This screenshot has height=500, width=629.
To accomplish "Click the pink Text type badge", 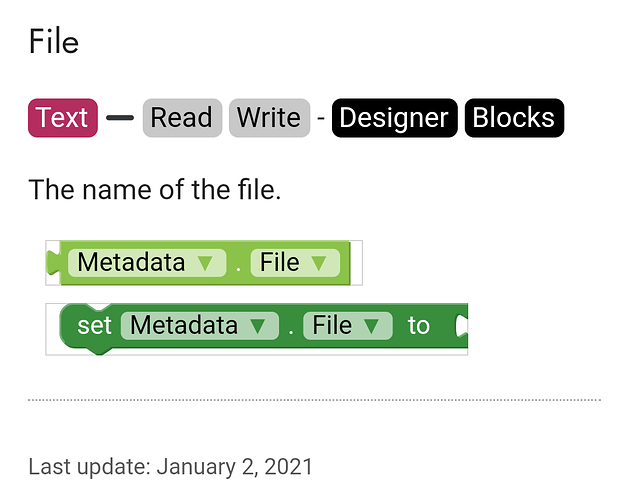I will [63, 118].
